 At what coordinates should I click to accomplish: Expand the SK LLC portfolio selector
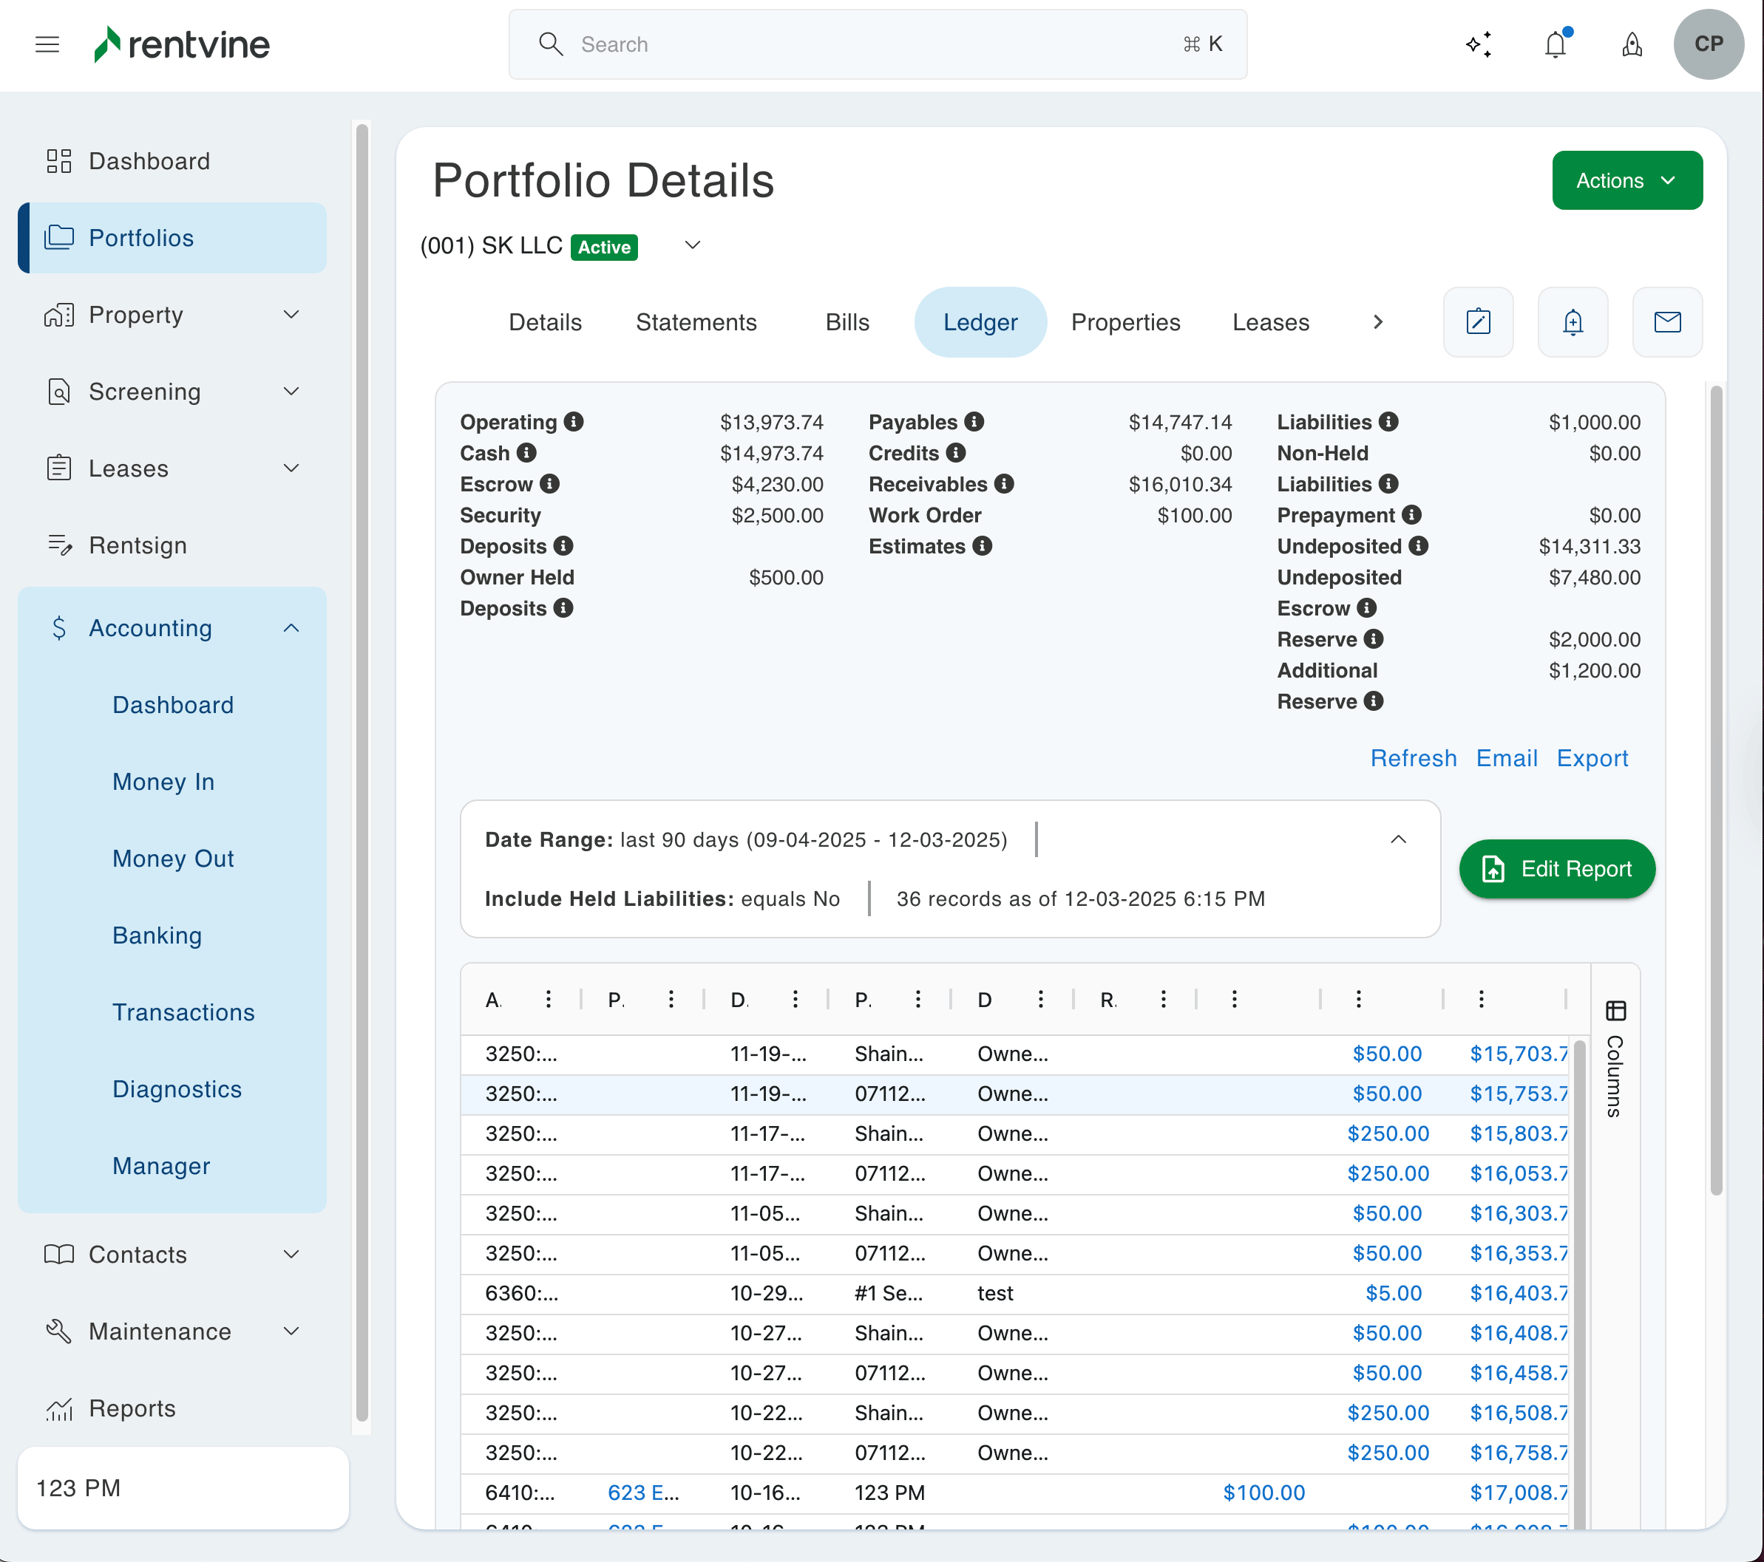691,245
